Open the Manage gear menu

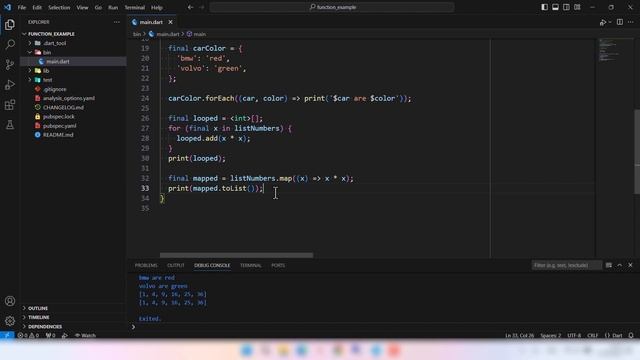[x=10, y=321]
